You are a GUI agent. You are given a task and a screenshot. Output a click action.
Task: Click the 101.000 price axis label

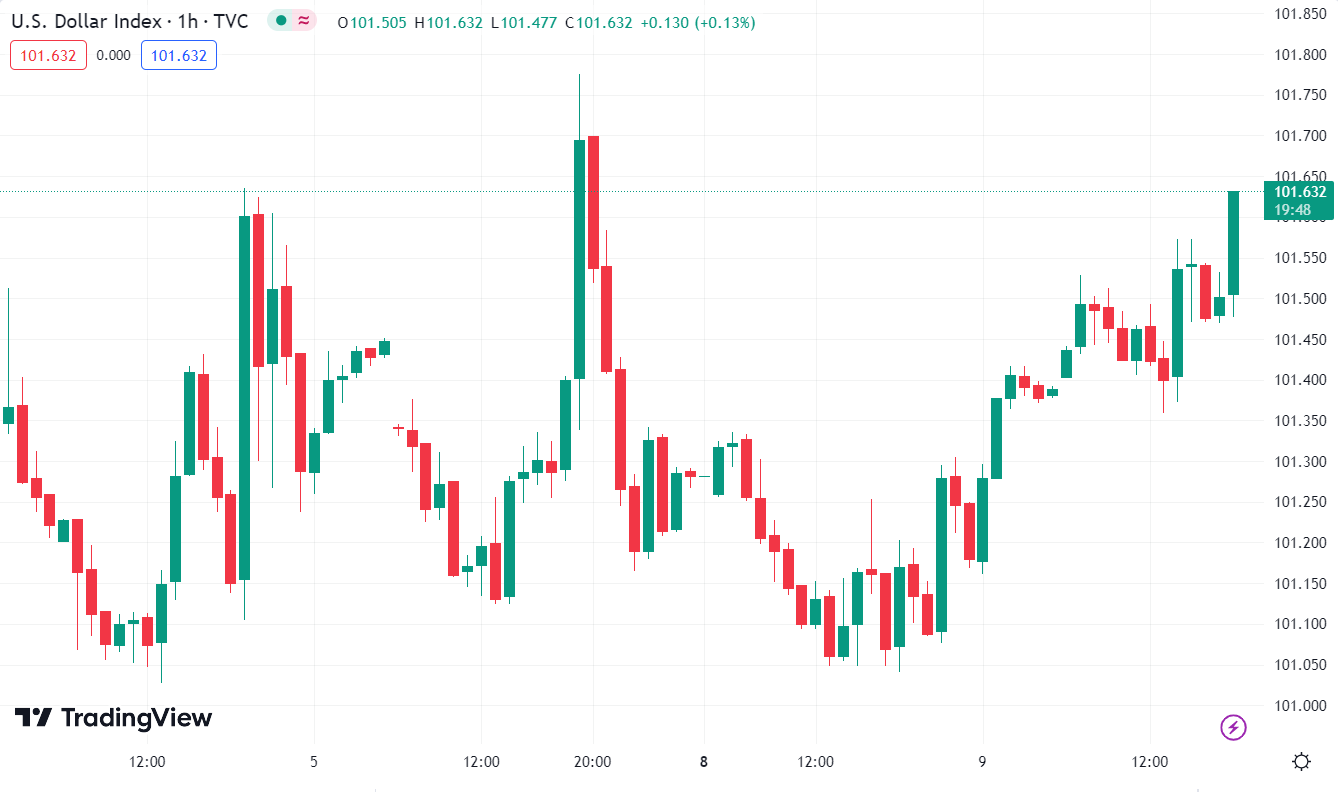pyautogui.click(x=1299, y=706)
